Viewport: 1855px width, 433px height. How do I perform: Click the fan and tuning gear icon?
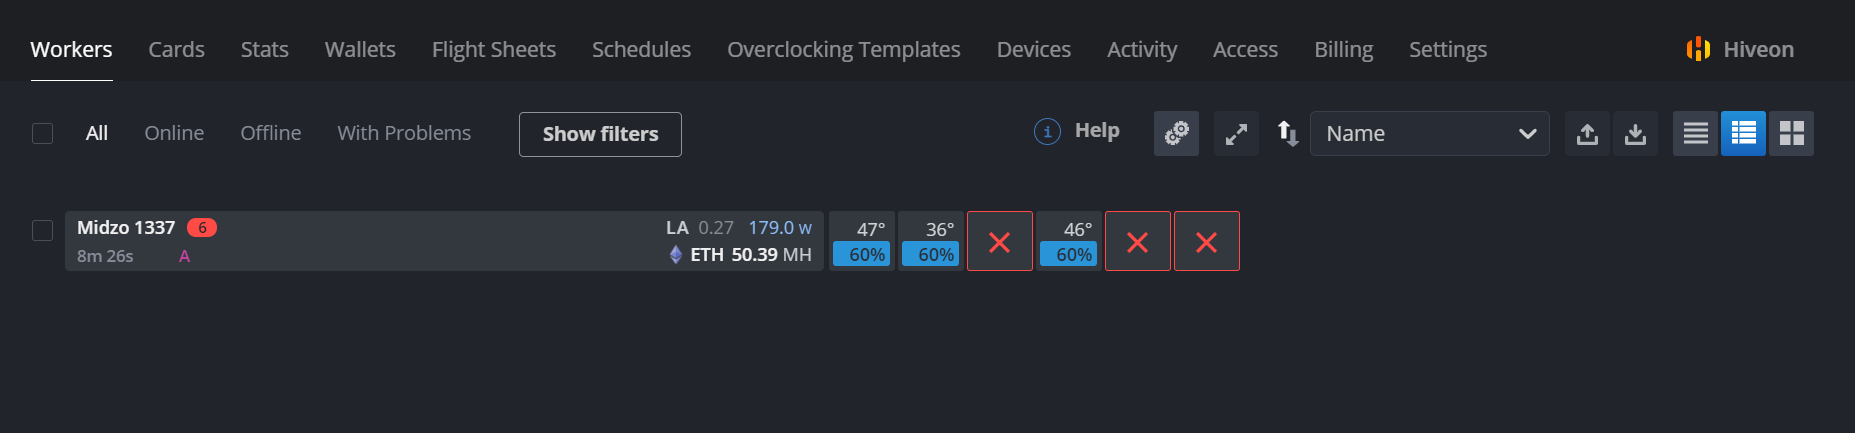click(x=1176, y=133)
